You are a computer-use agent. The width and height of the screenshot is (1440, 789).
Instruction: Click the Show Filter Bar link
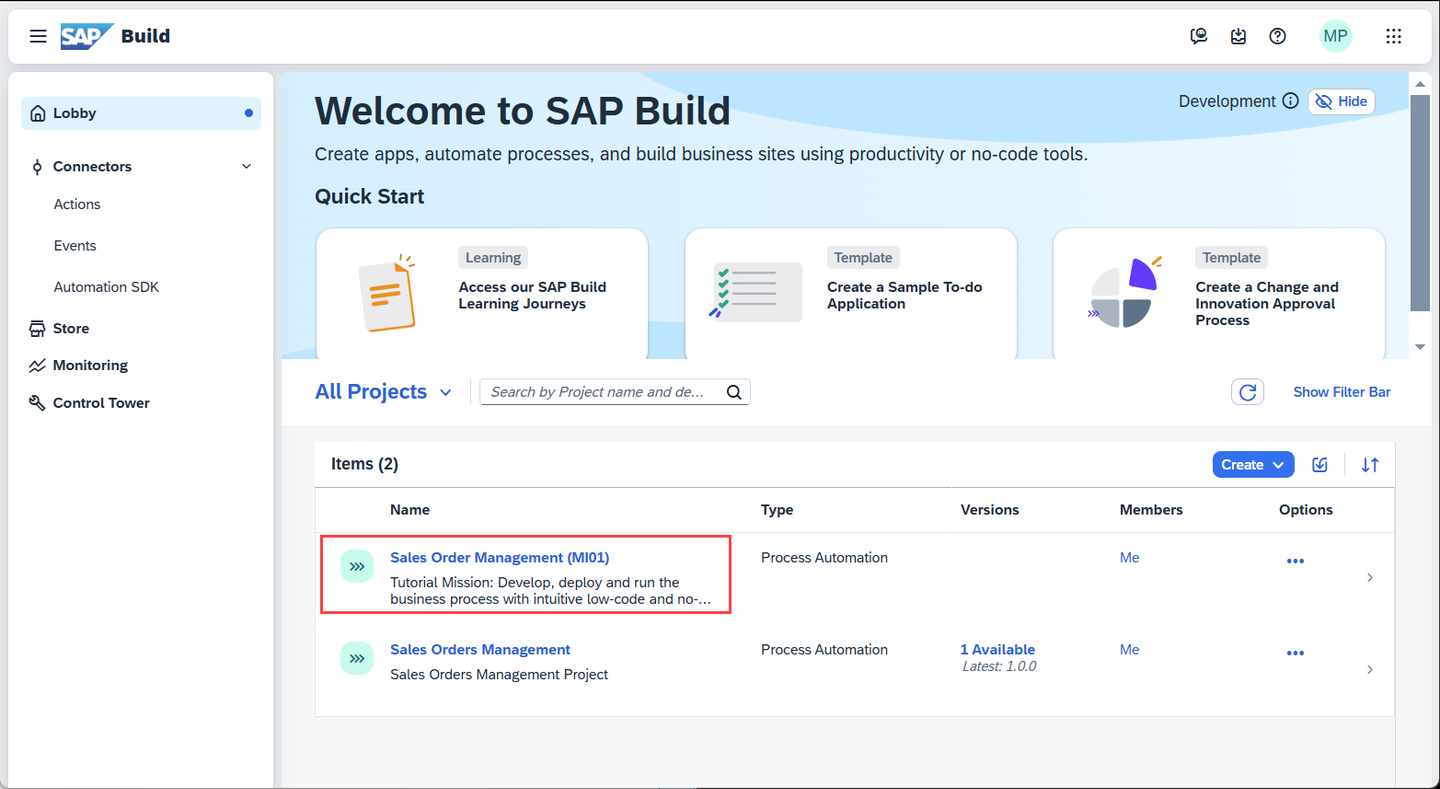(x=1342, y=392)
